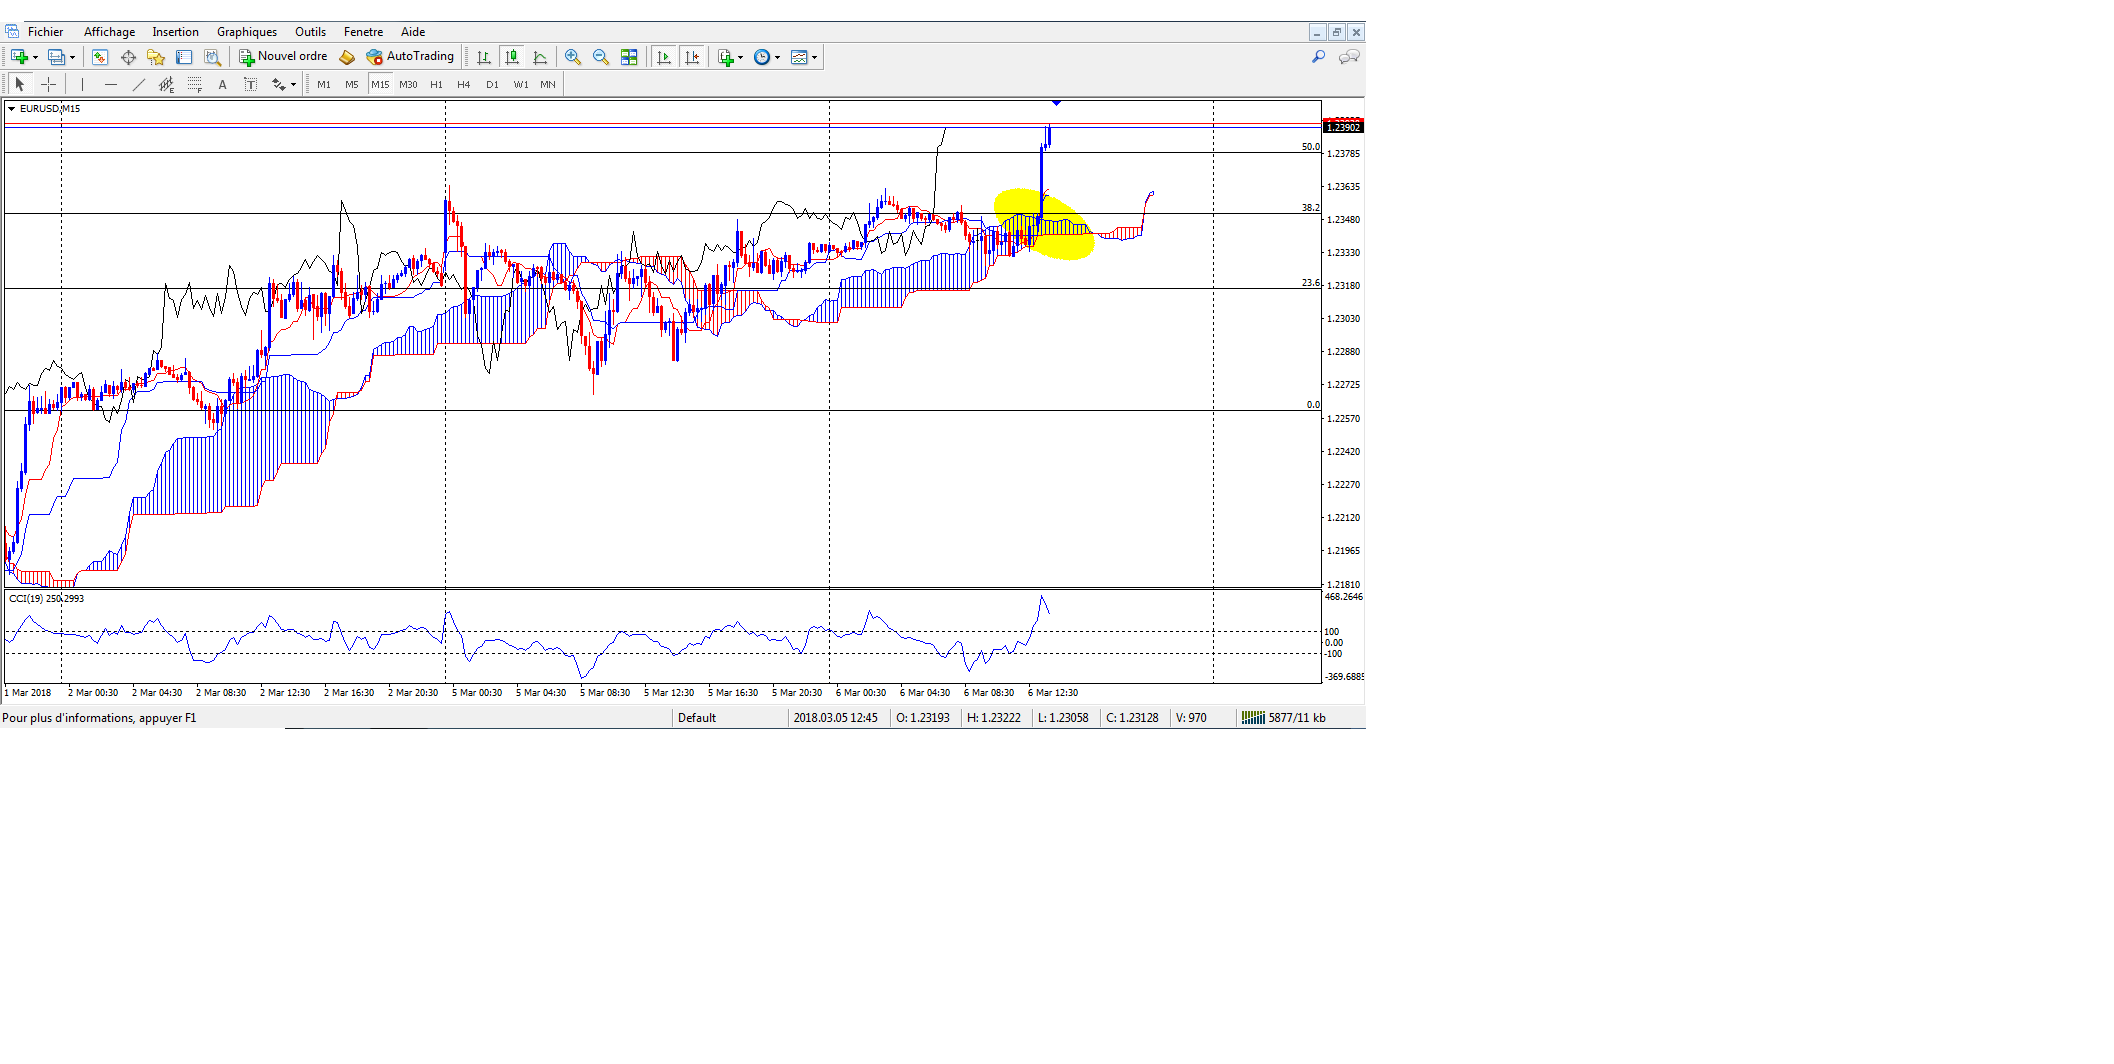Launch the Strategy Tester
Screen dimensions: 2114x1064
pyautogui.click(x=212, y=57)
